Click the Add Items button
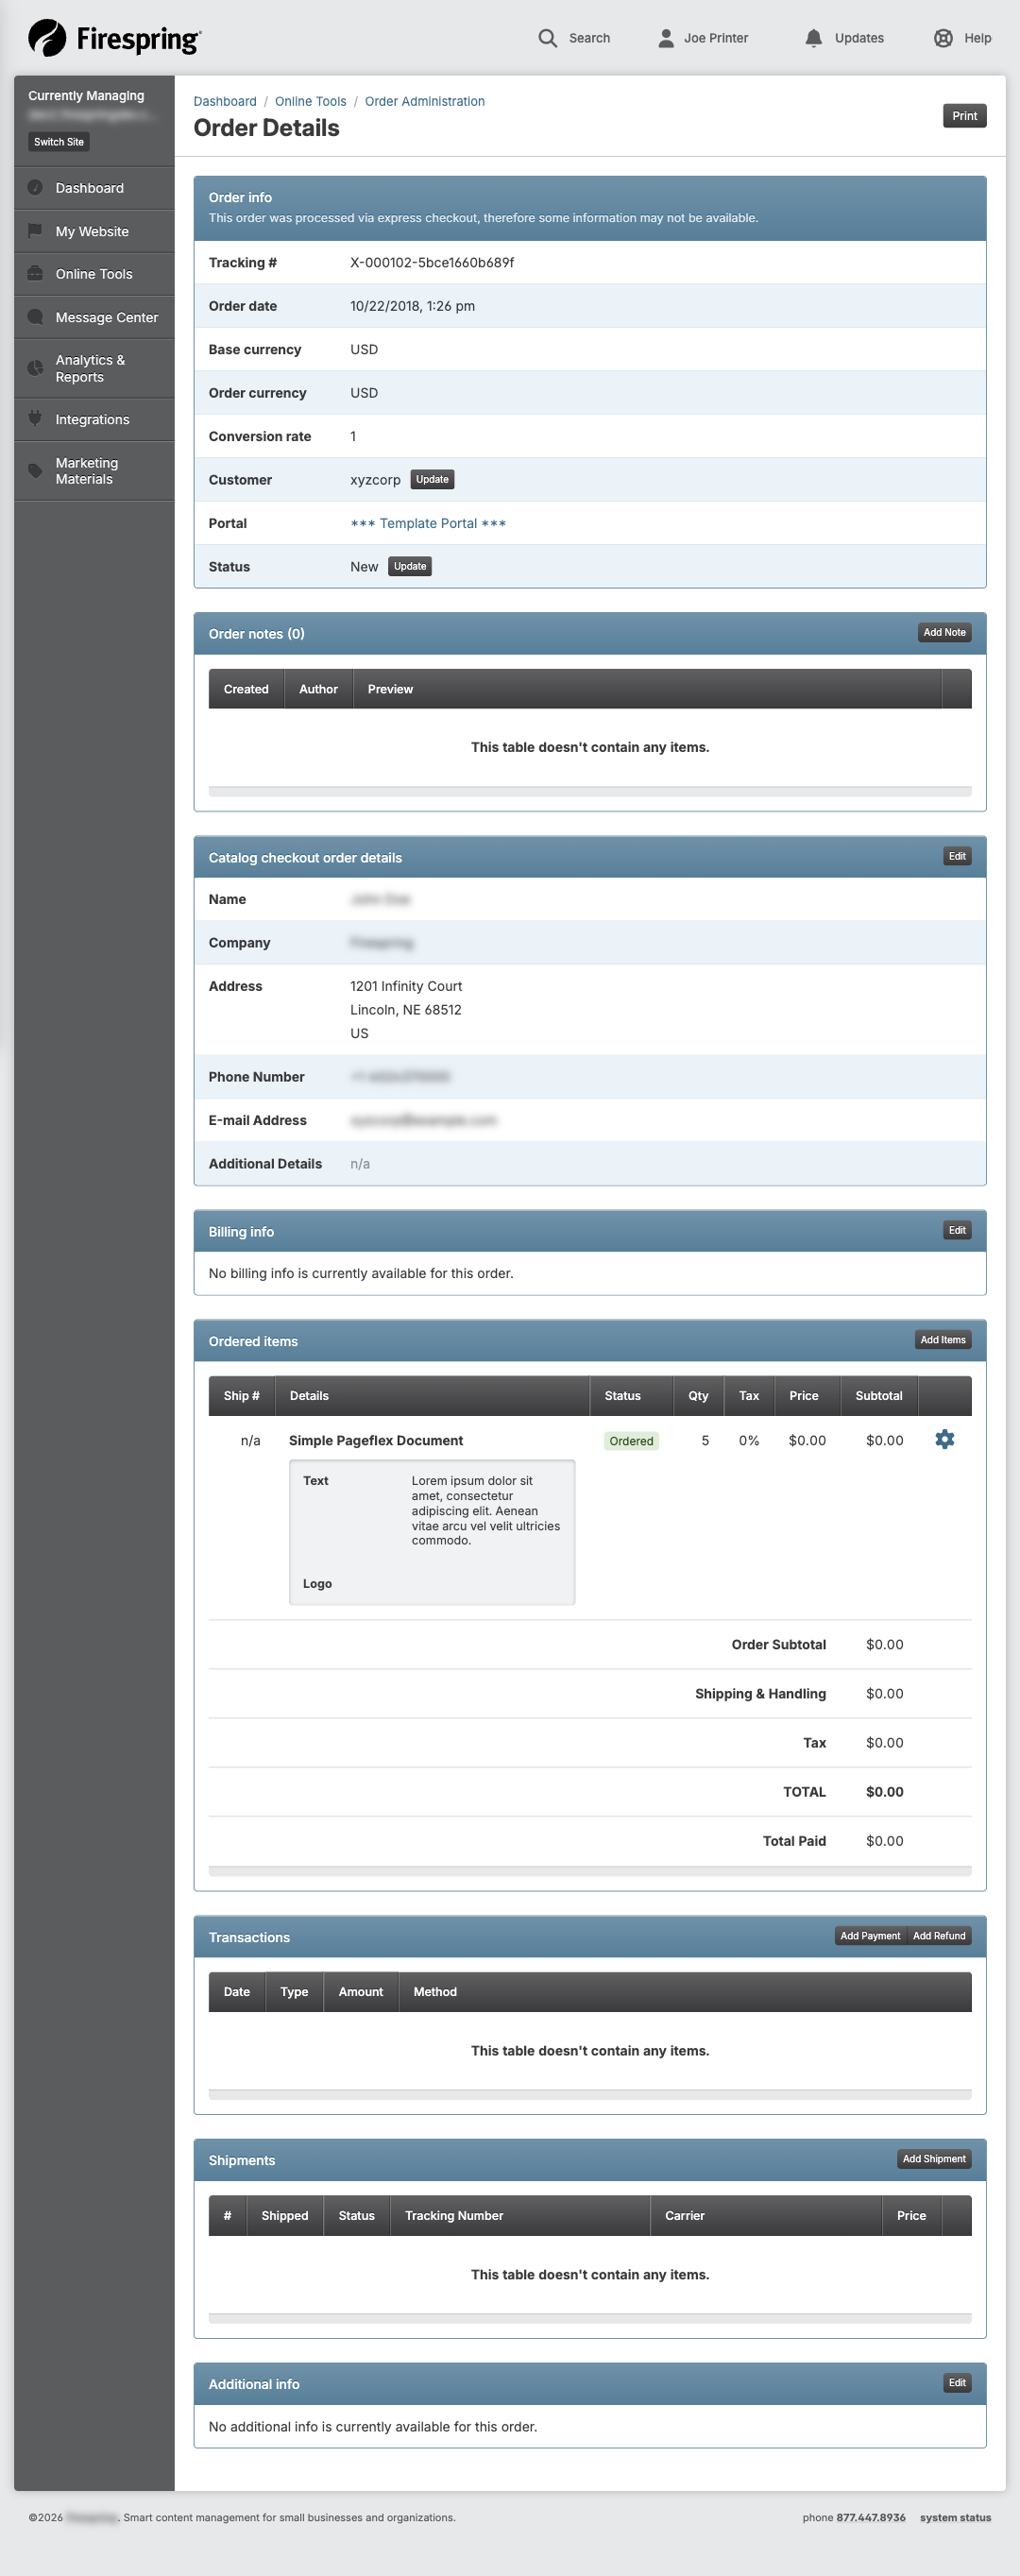This screenshot has height=2576, width=1020. click(943, 1340)
